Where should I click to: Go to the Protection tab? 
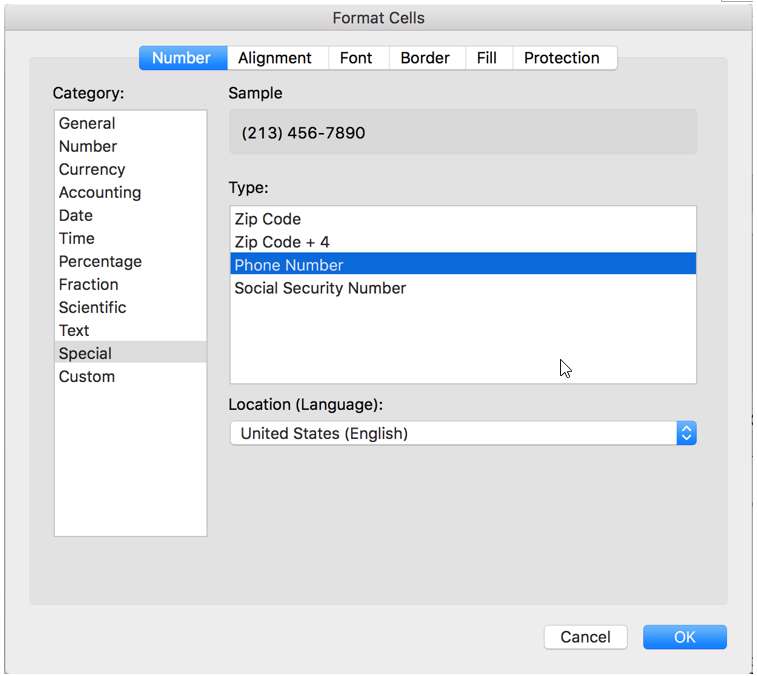(564, 58)
